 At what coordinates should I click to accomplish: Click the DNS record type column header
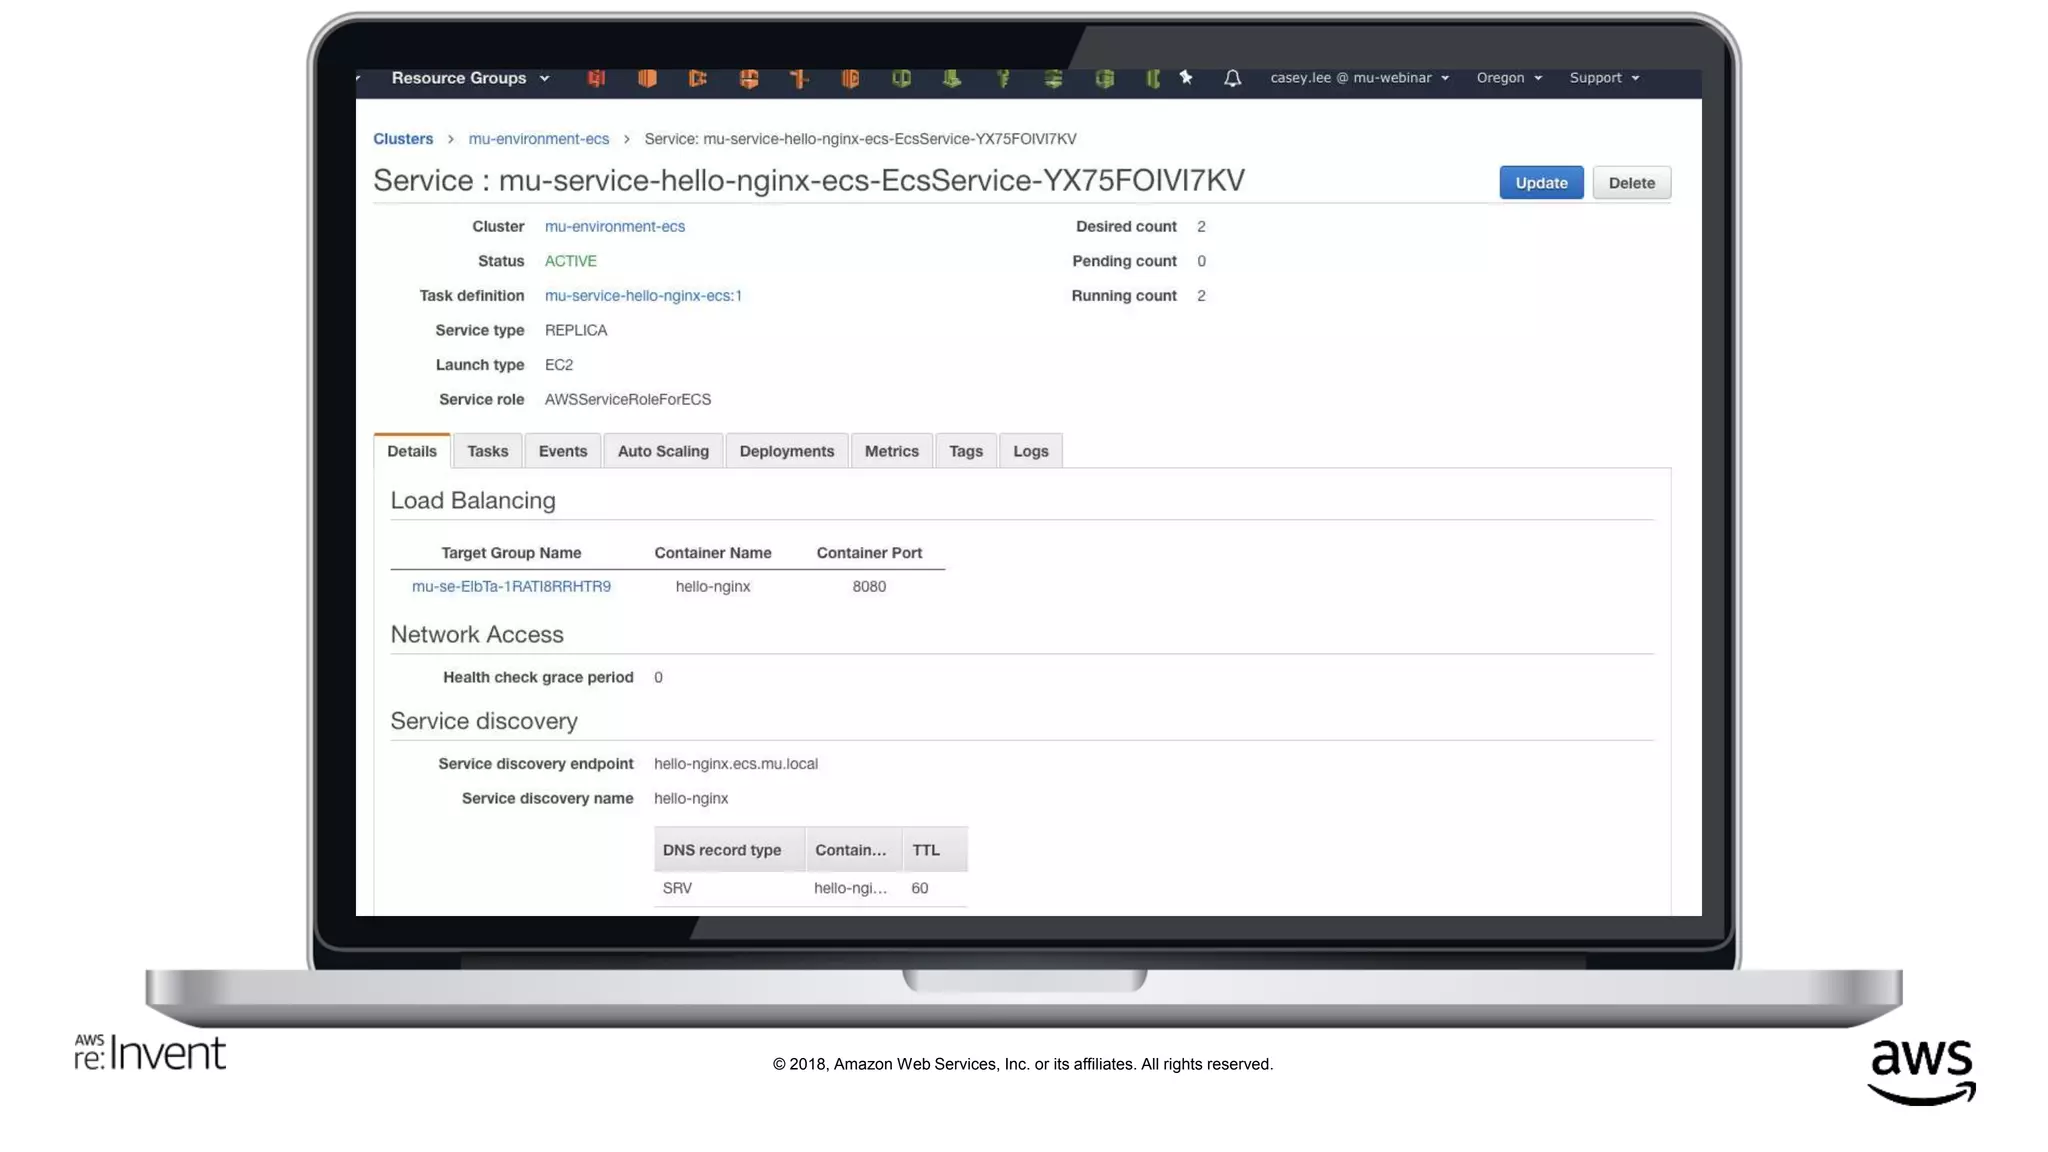point(722,850)
